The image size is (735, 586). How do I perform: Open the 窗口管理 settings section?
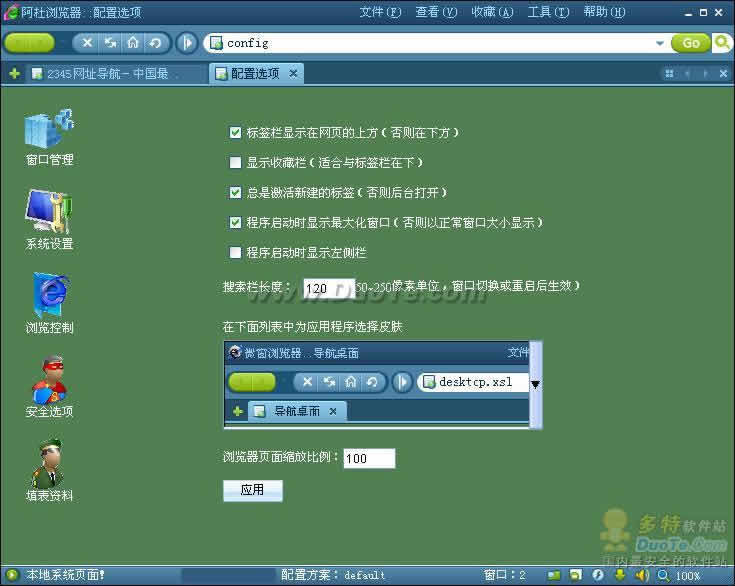click(49, 137)
